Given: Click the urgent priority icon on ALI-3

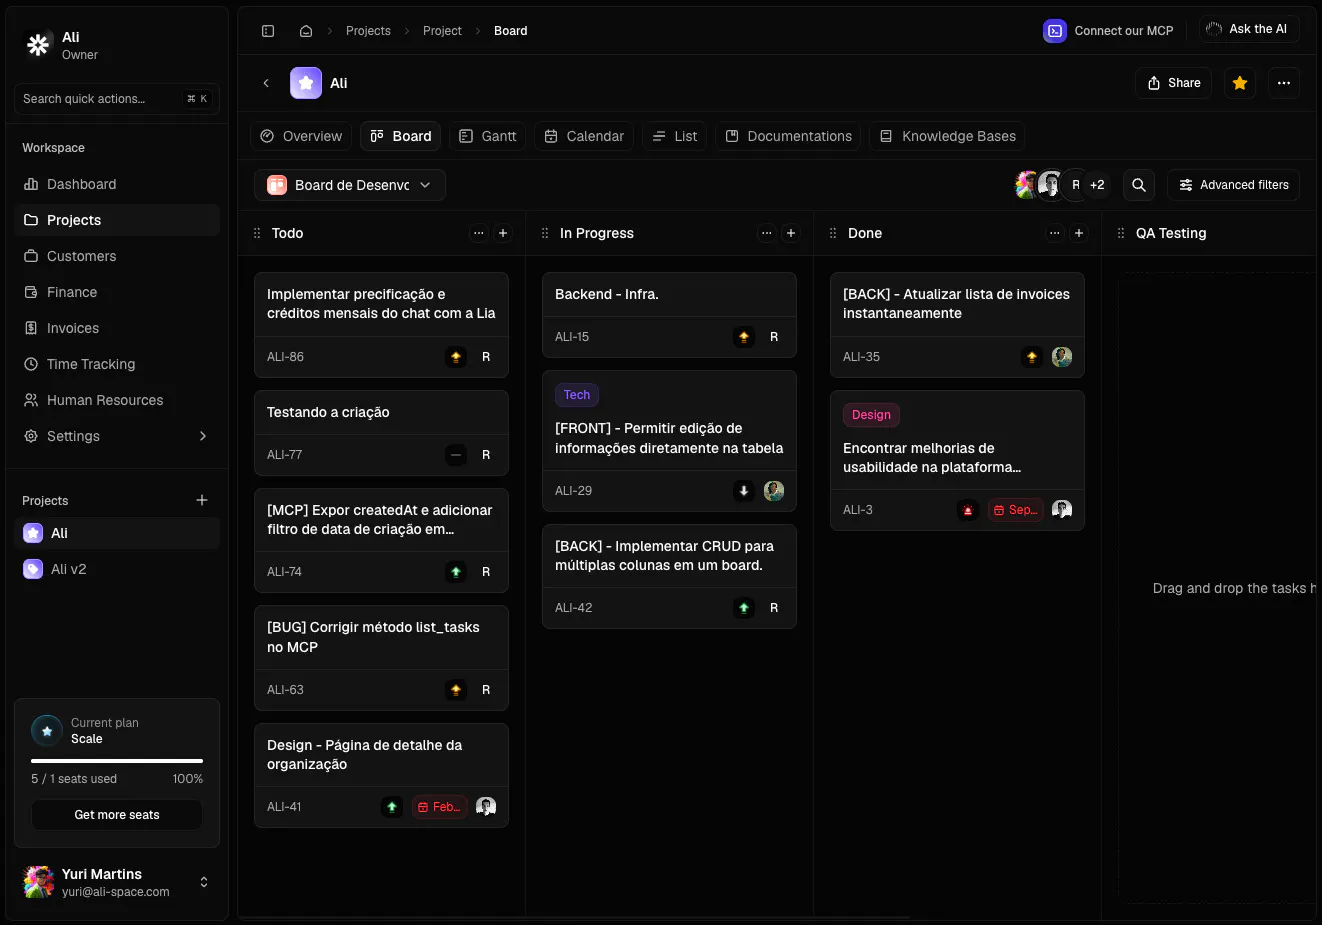Looking at the screenshot, I should coord(968,510).
